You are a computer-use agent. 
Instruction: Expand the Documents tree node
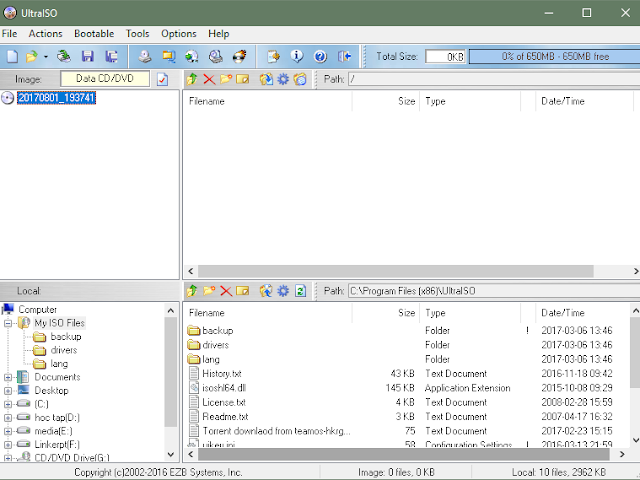[8, 378]
